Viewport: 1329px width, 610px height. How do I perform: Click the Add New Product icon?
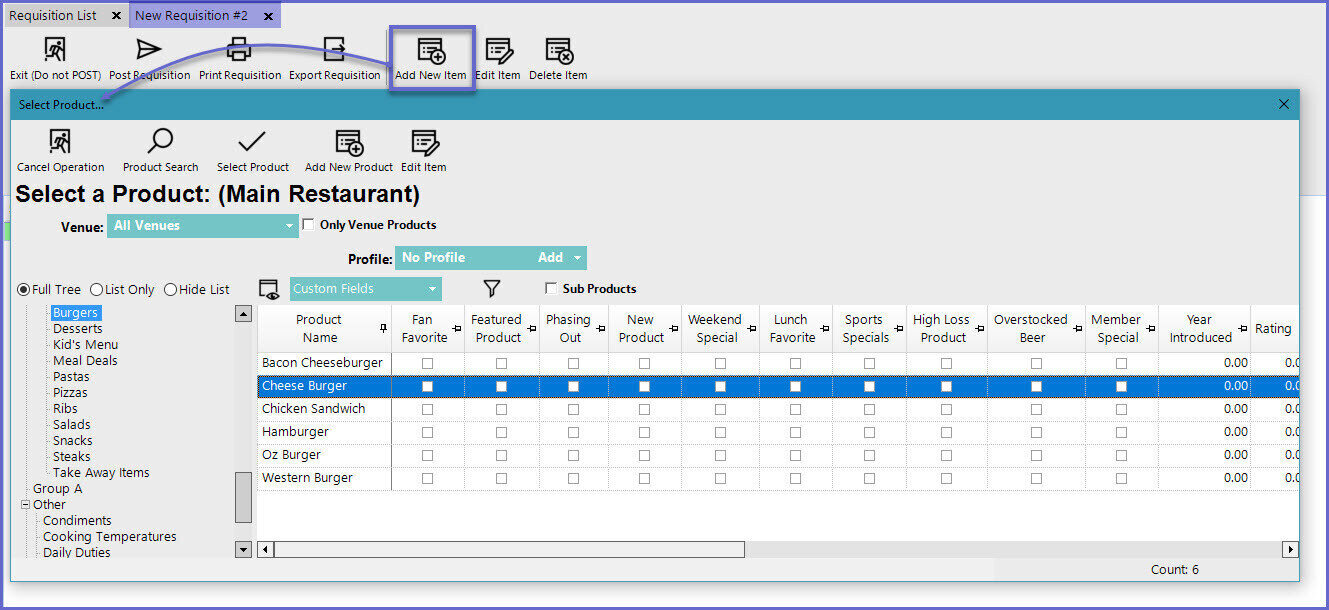348,143
